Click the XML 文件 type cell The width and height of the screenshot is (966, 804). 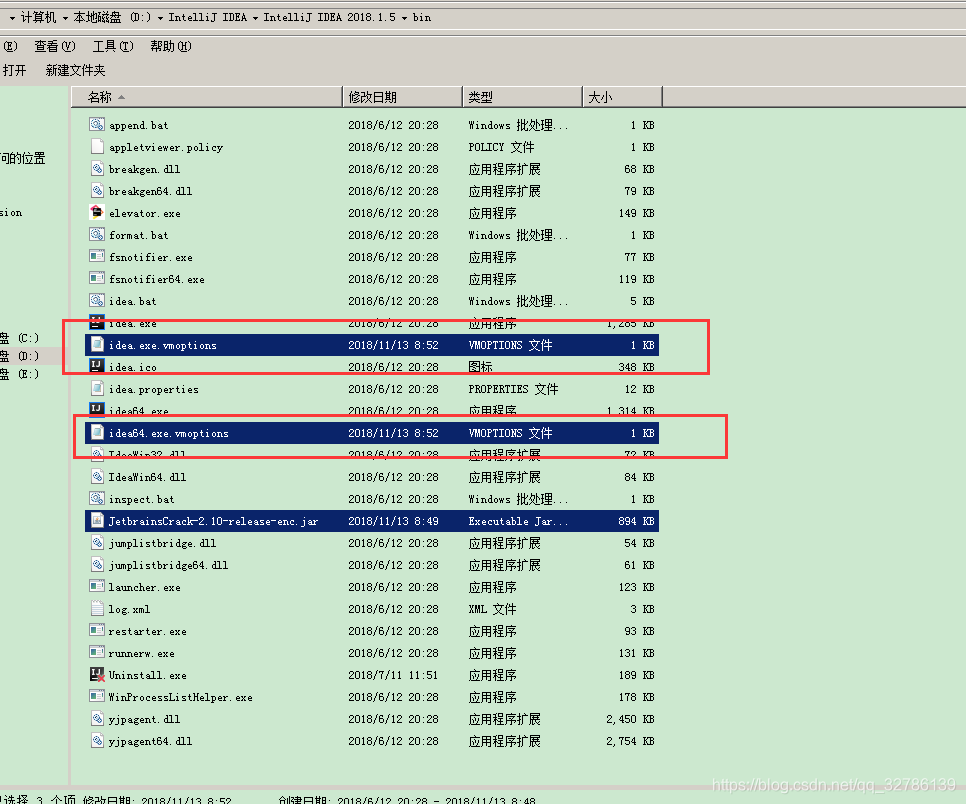point(492,609)
